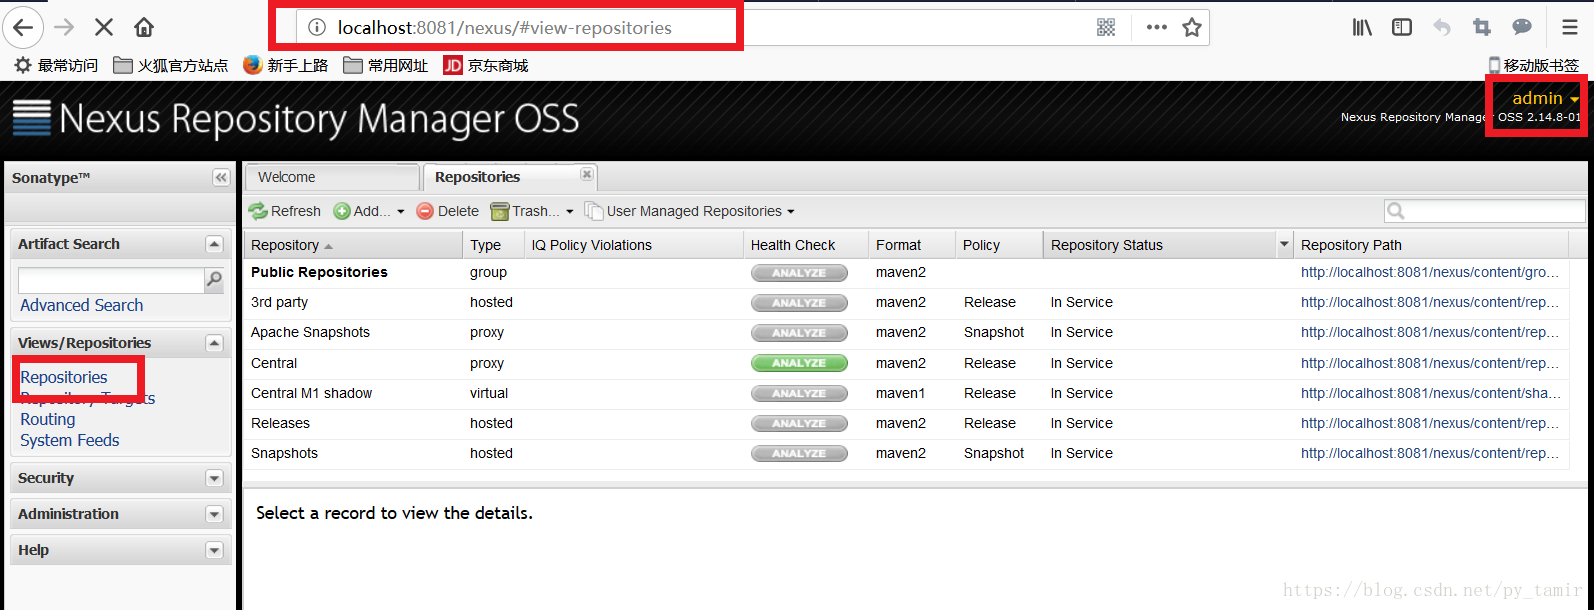Screen dimensions: 1594x610
Task: Open the admin user dropdown
Action: (1545, 98)
